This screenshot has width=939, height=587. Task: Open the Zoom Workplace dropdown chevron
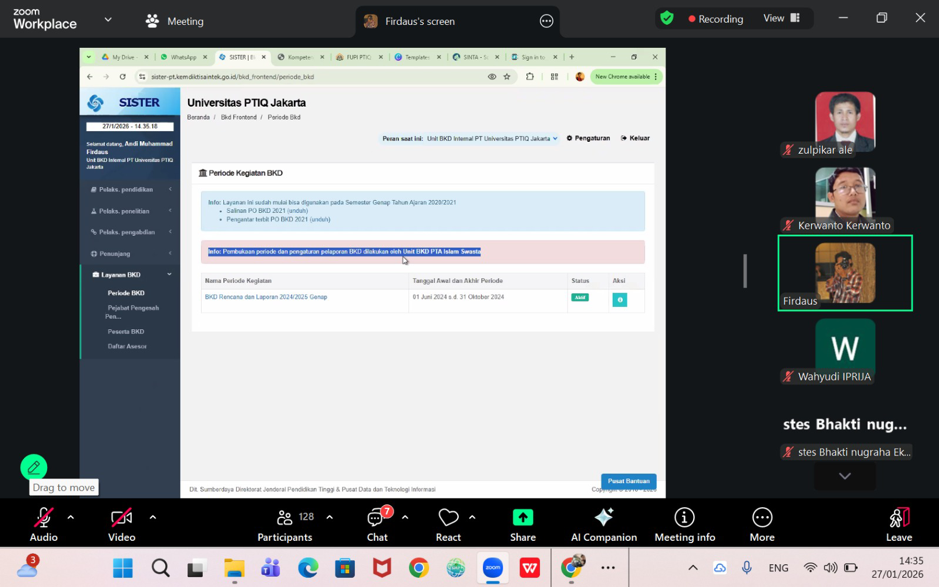coord(108,19)
